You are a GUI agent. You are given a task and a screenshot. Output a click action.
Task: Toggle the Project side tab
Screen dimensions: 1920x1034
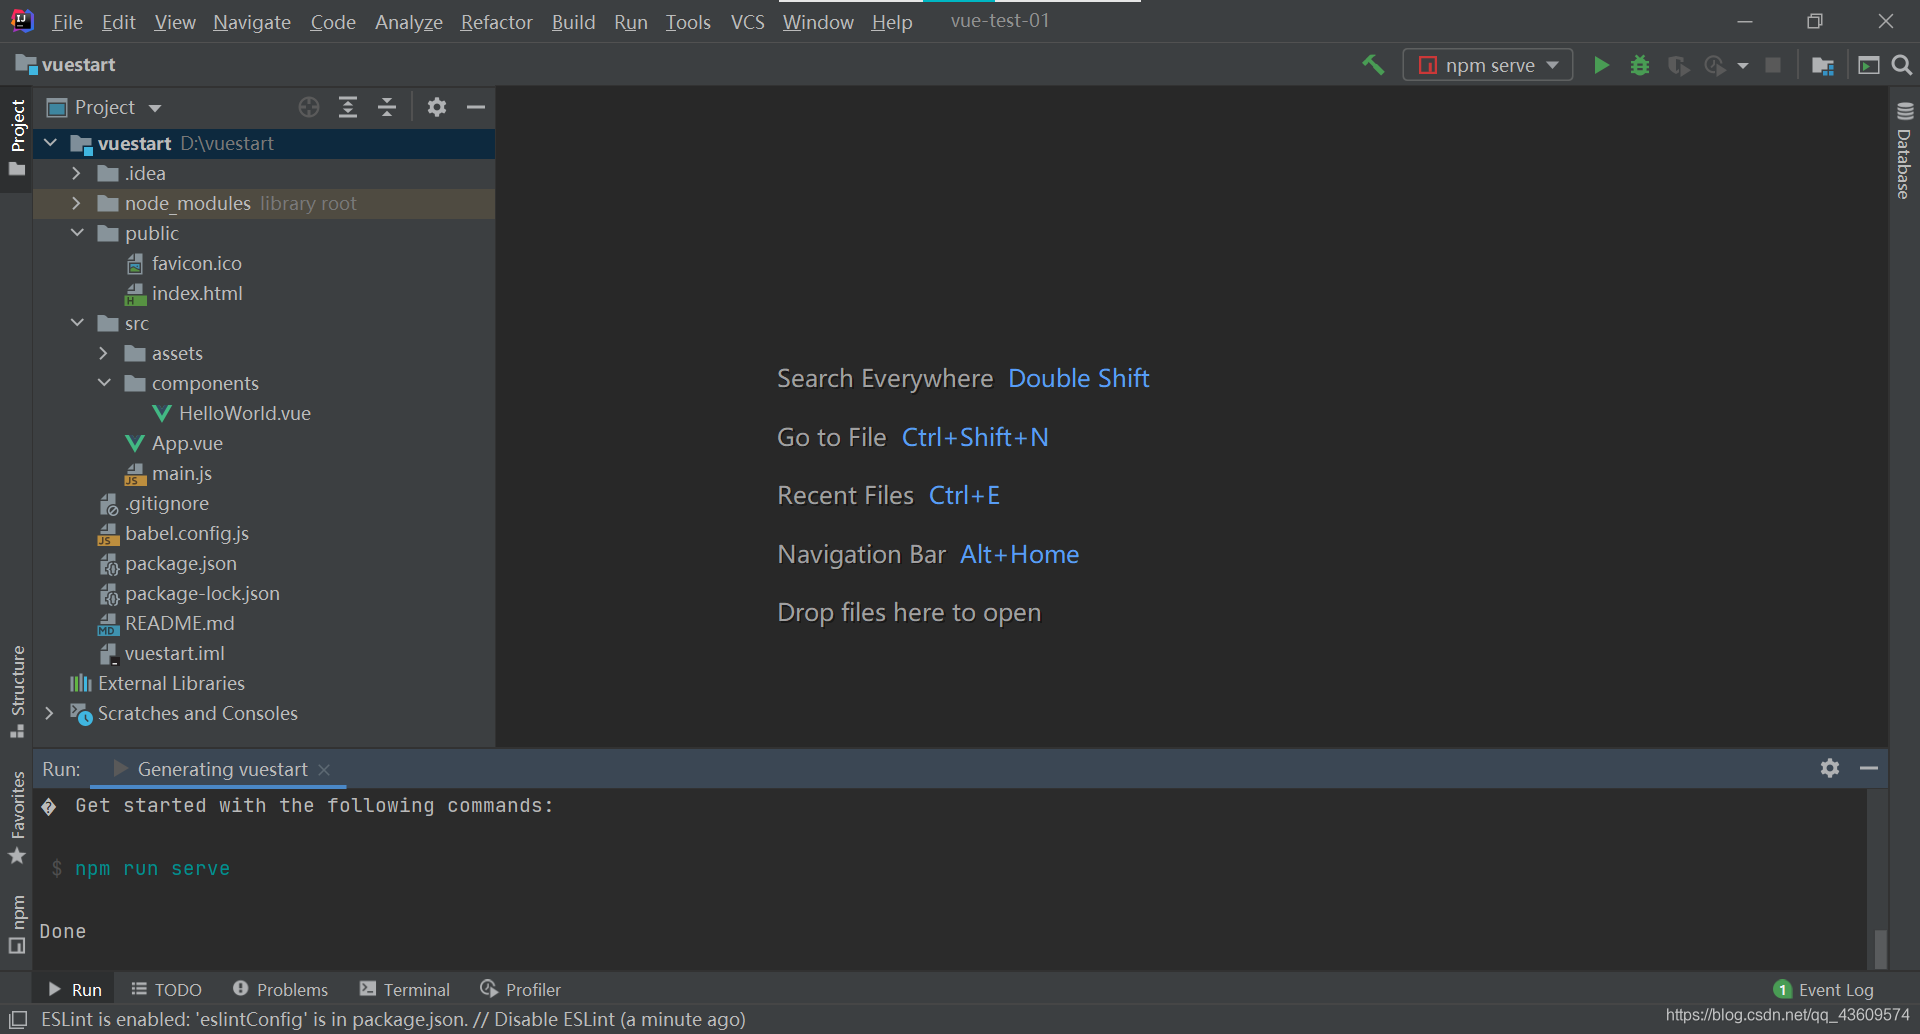[x=17, y=137]
